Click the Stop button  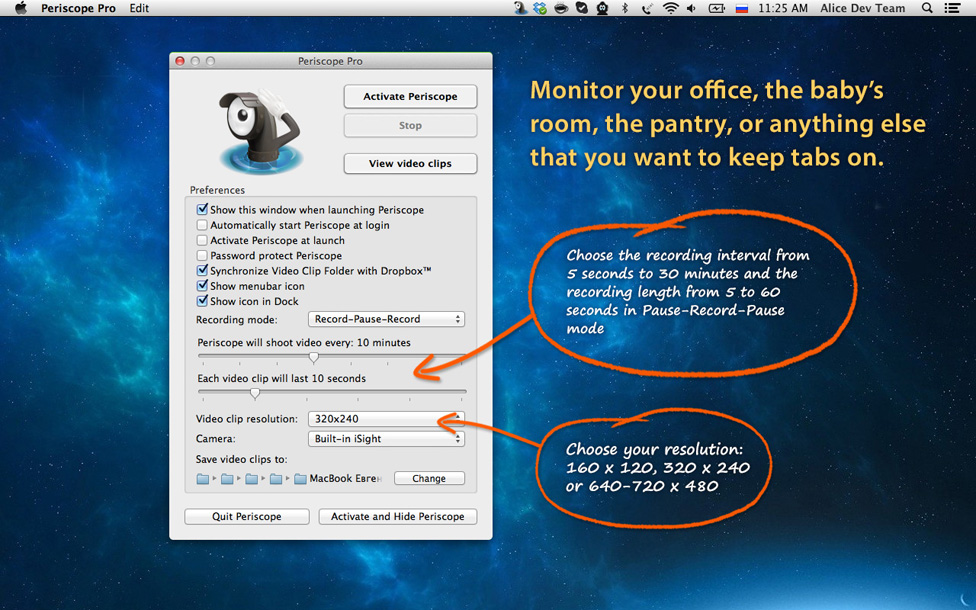coord(410,126)
